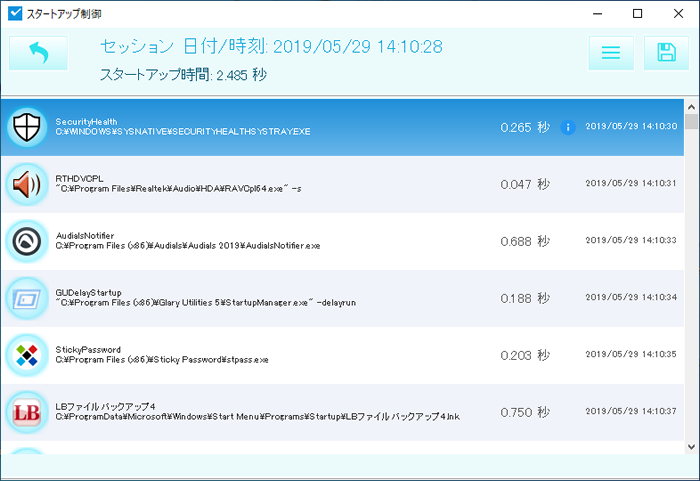
Task: Click the AudialsNotifier.exe path text
Action: (188, 246)
